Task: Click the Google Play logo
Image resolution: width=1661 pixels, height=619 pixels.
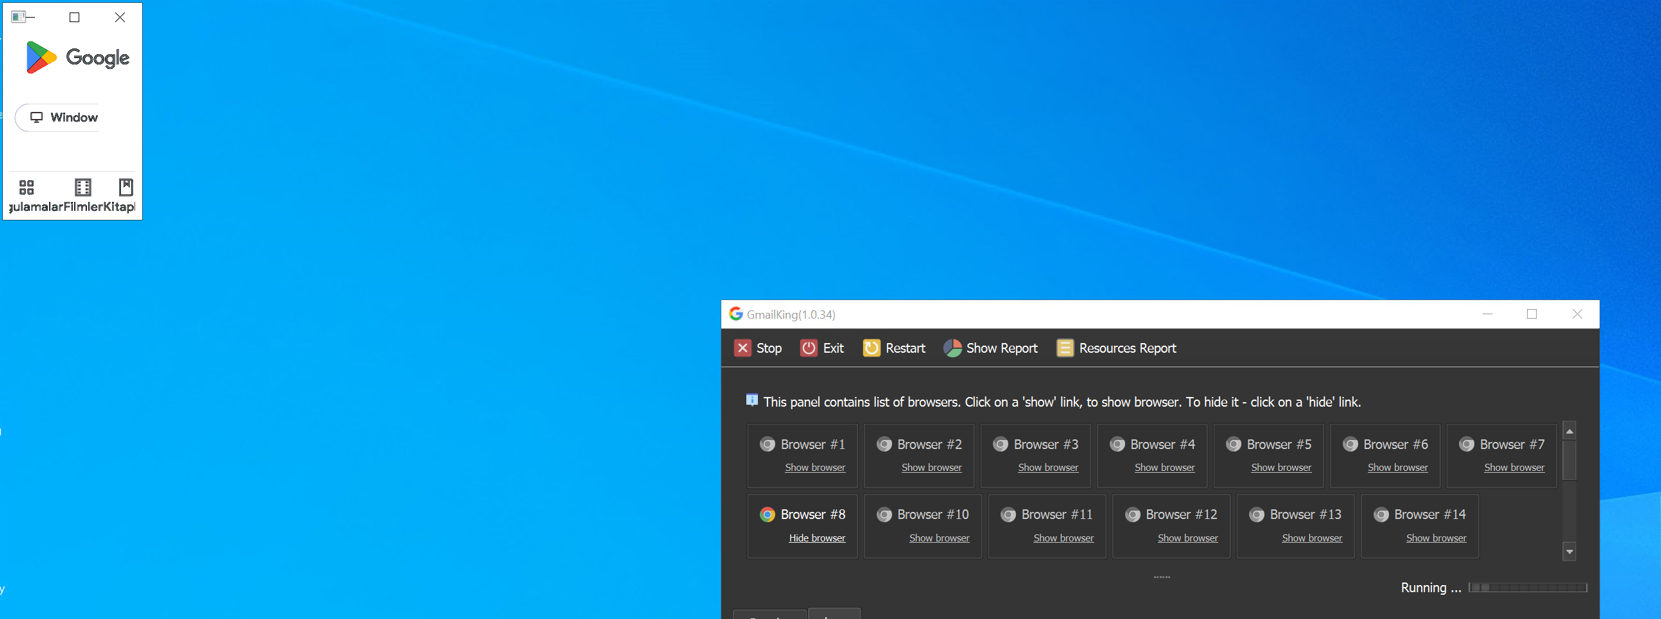Action: pyautogui.click(x=41, y=58)
